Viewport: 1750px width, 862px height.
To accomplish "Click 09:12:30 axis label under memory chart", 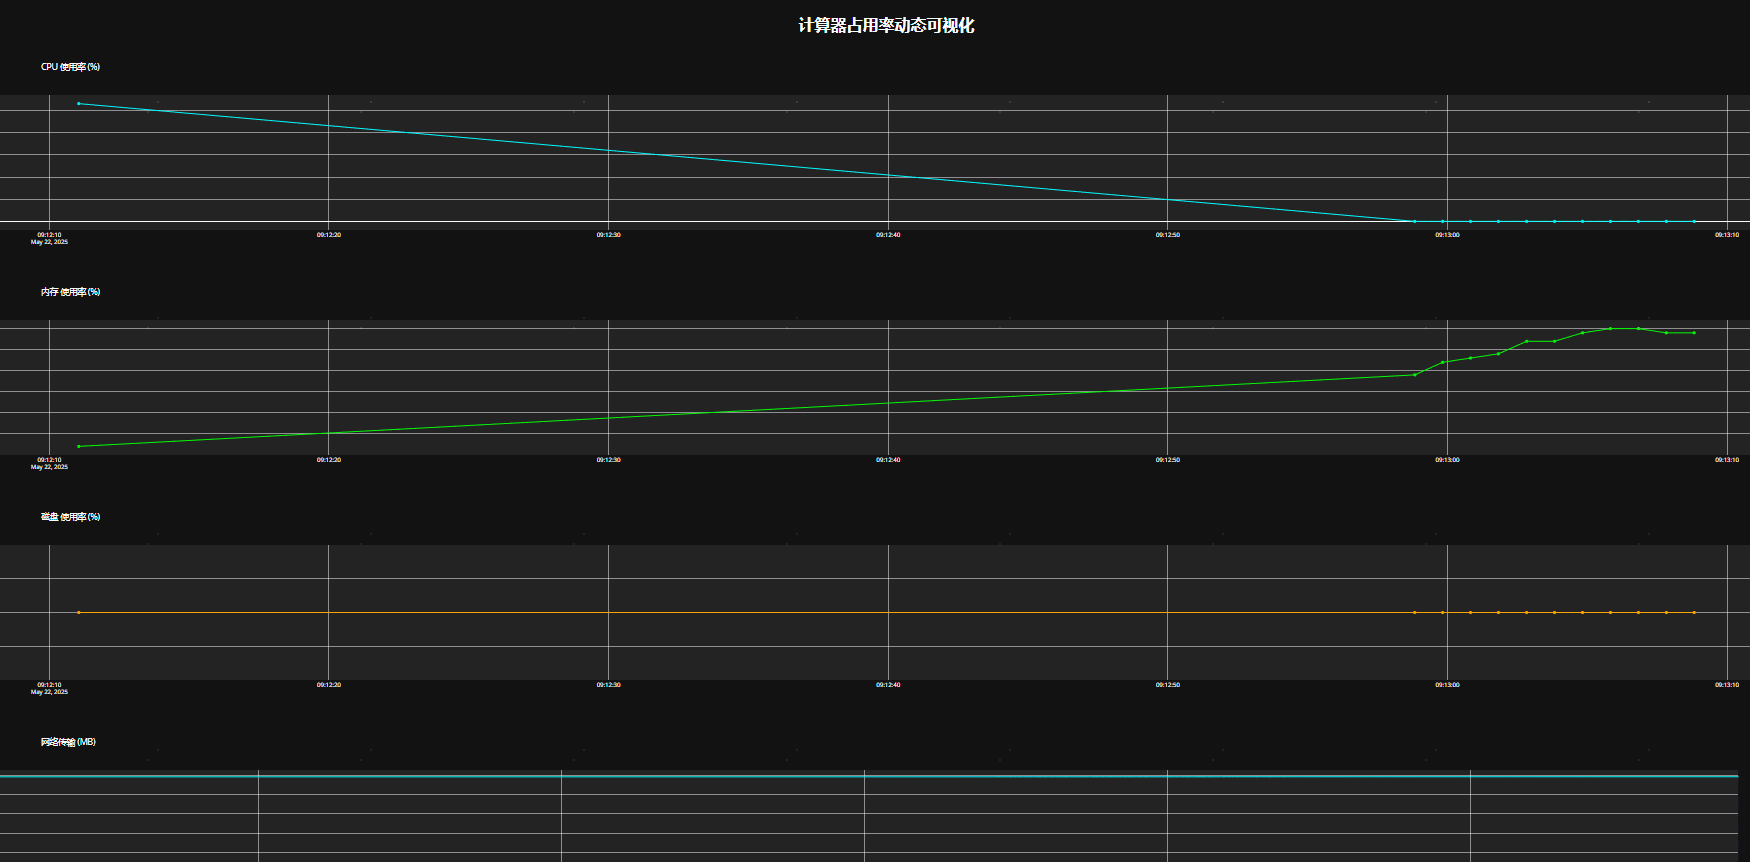I will pyautogui.click(x=608, y=460).
